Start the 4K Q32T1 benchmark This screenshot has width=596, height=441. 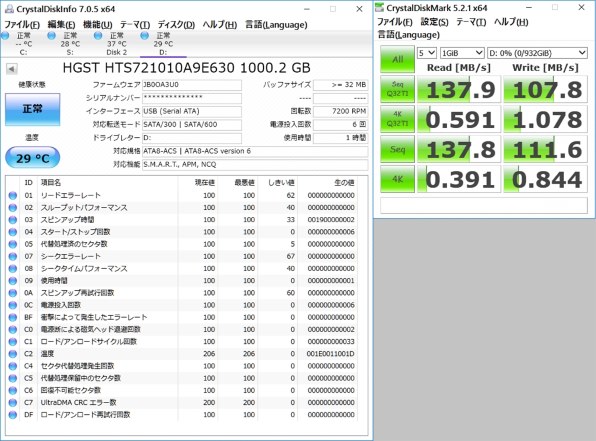click(397, 119)
